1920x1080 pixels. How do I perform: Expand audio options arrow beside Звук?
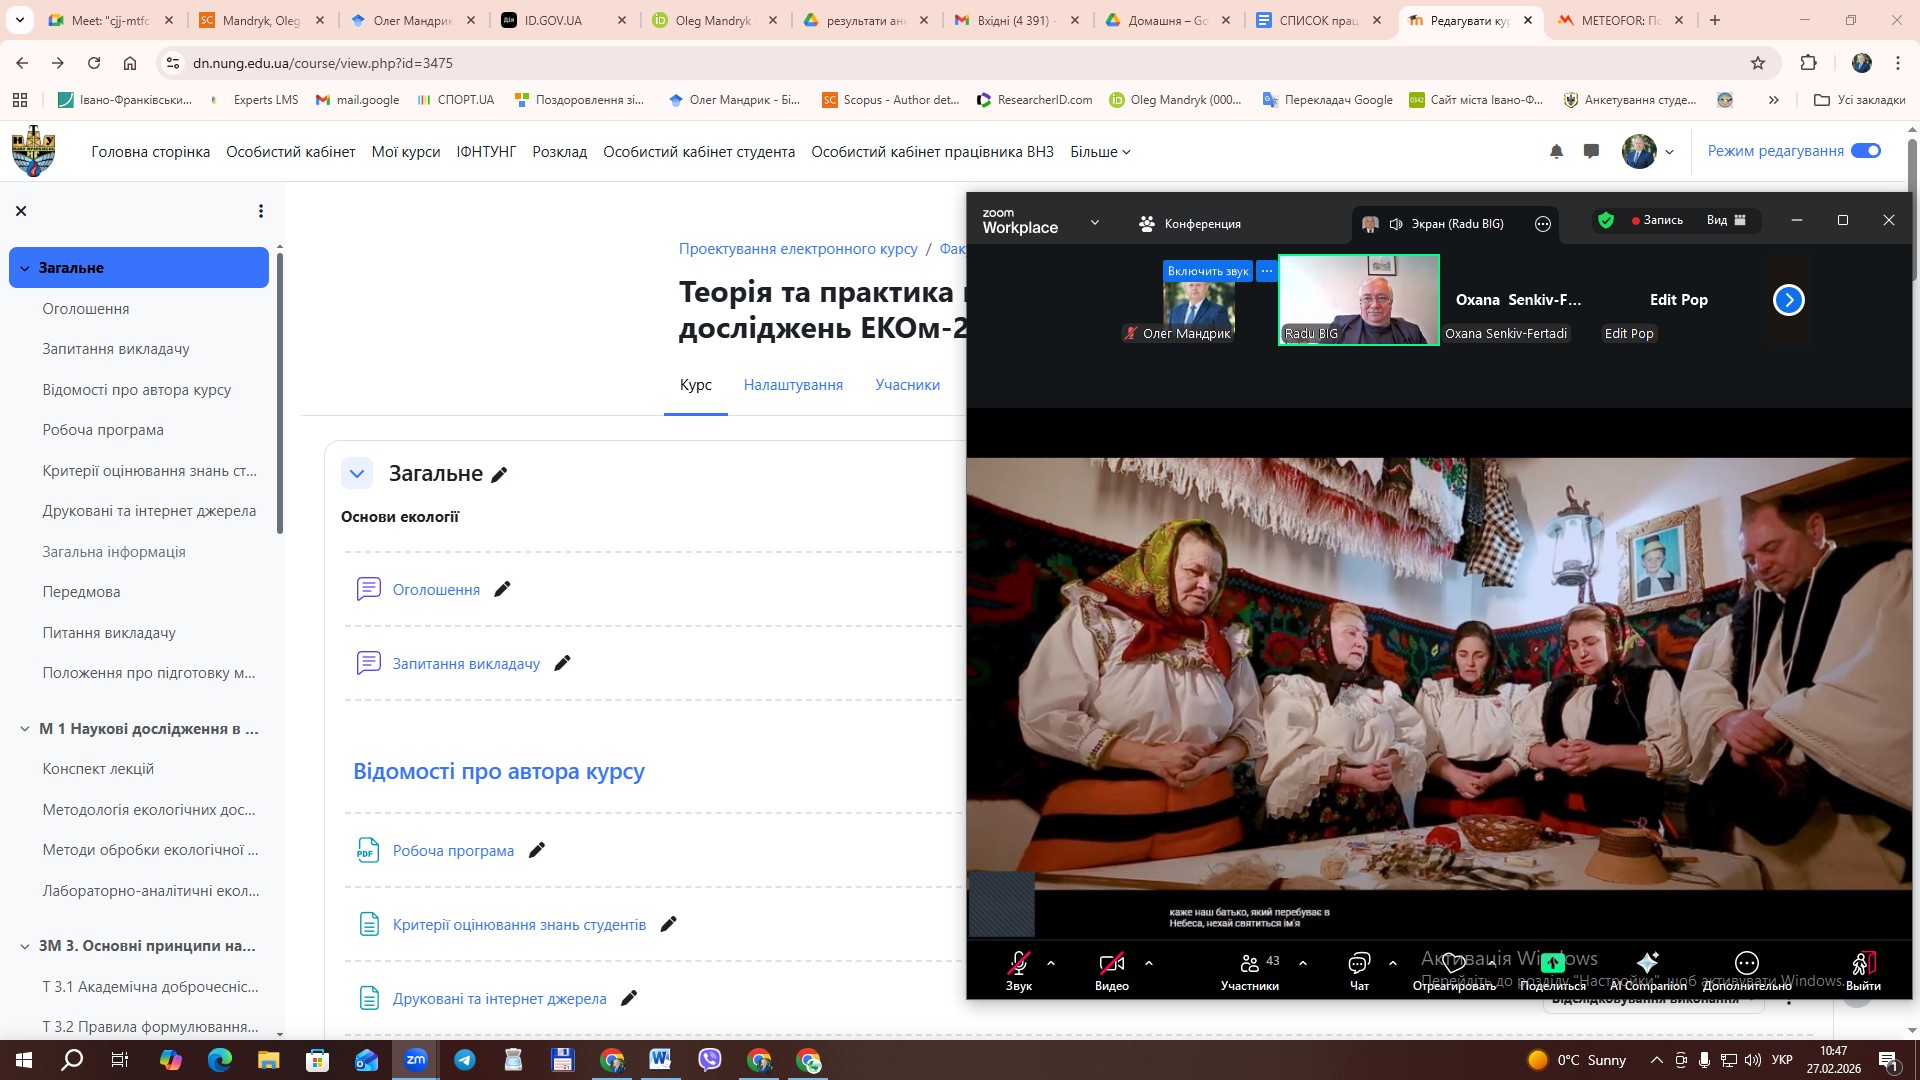[1051, 963]
